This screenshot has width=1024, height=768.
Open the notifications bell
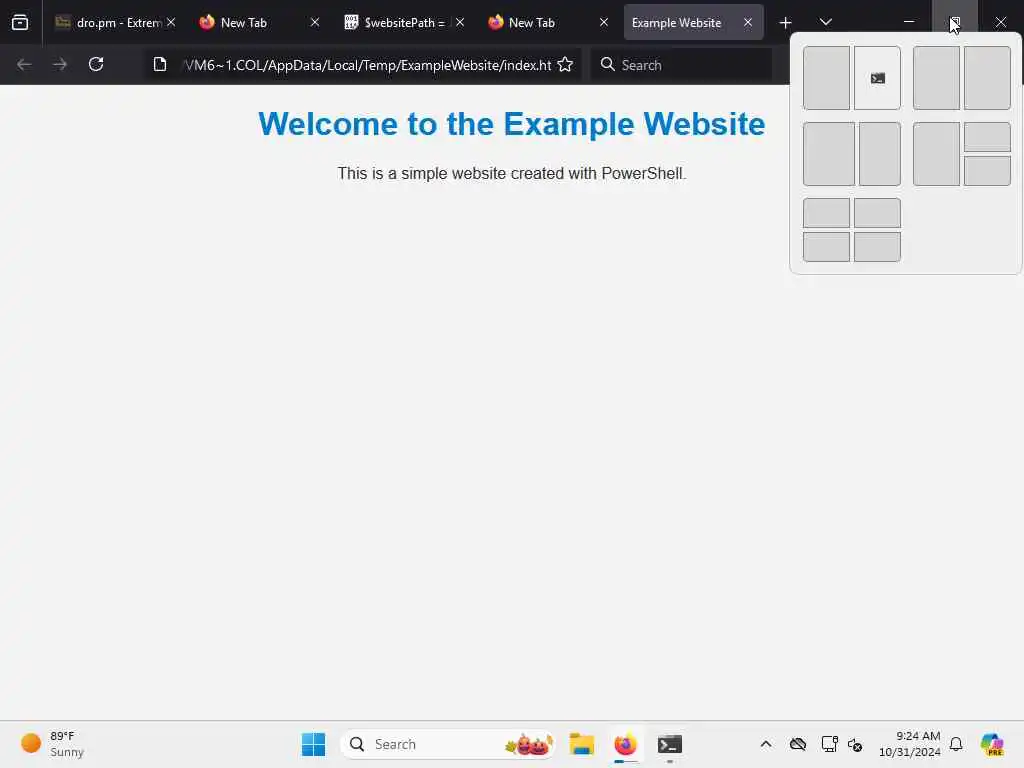click(x=956, y=744)
